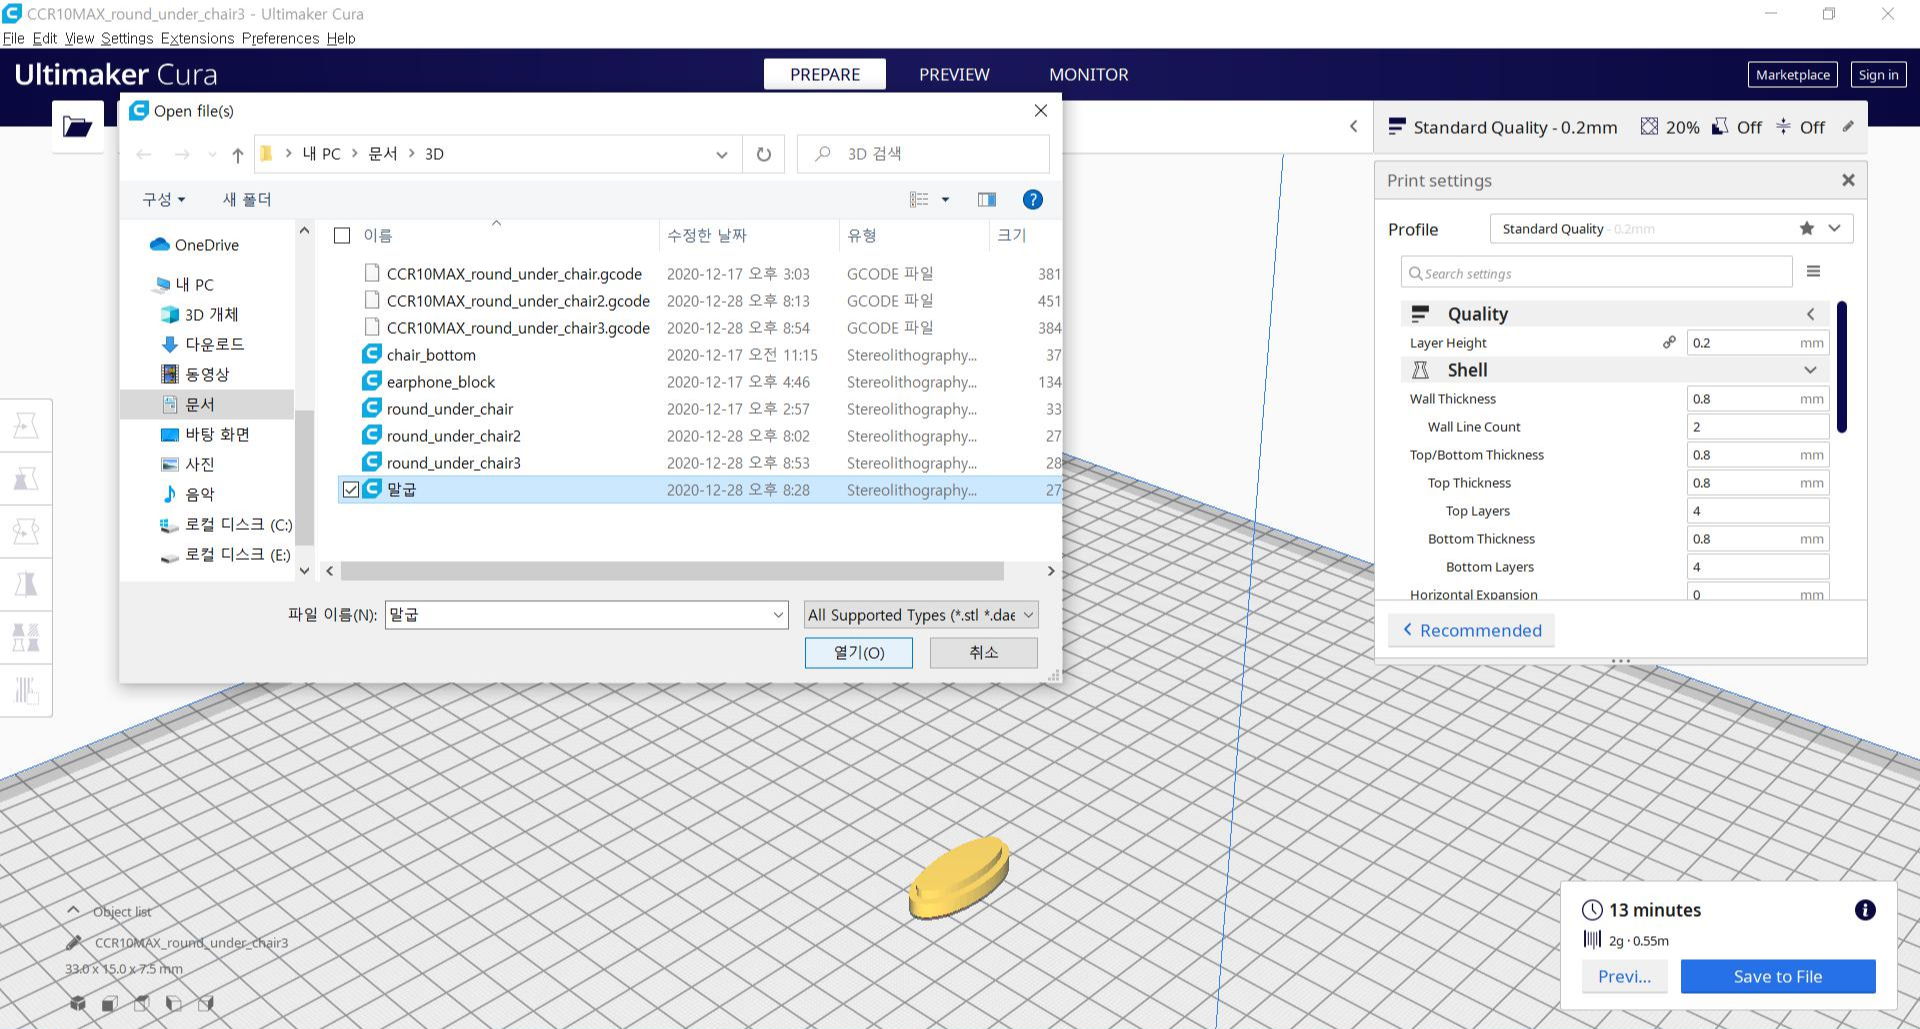Open the view mode options dropdown arrow

coord(945,199)
